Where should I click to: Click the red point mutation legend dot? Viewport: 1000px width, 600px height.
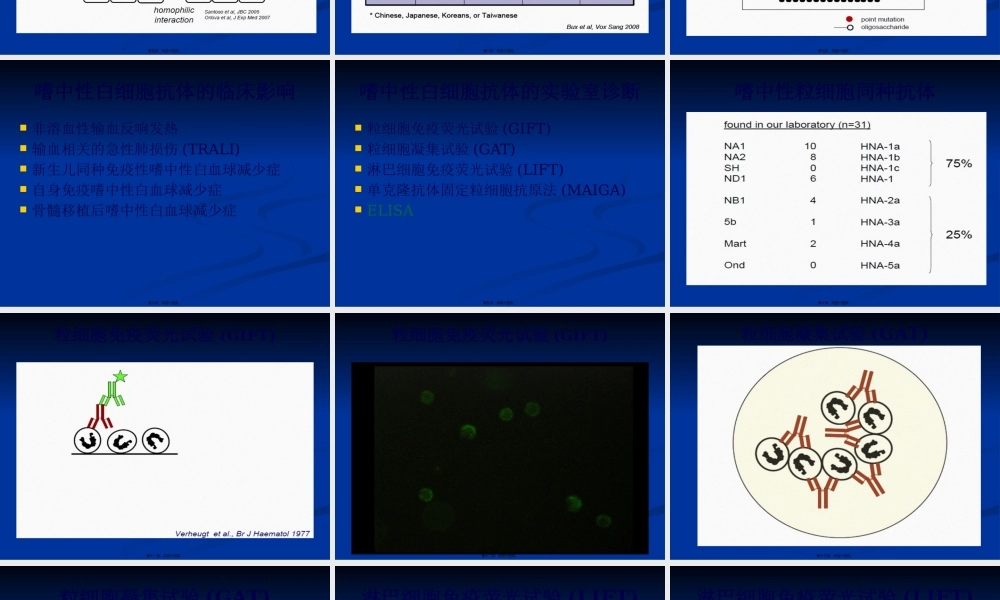click(849, 19)
